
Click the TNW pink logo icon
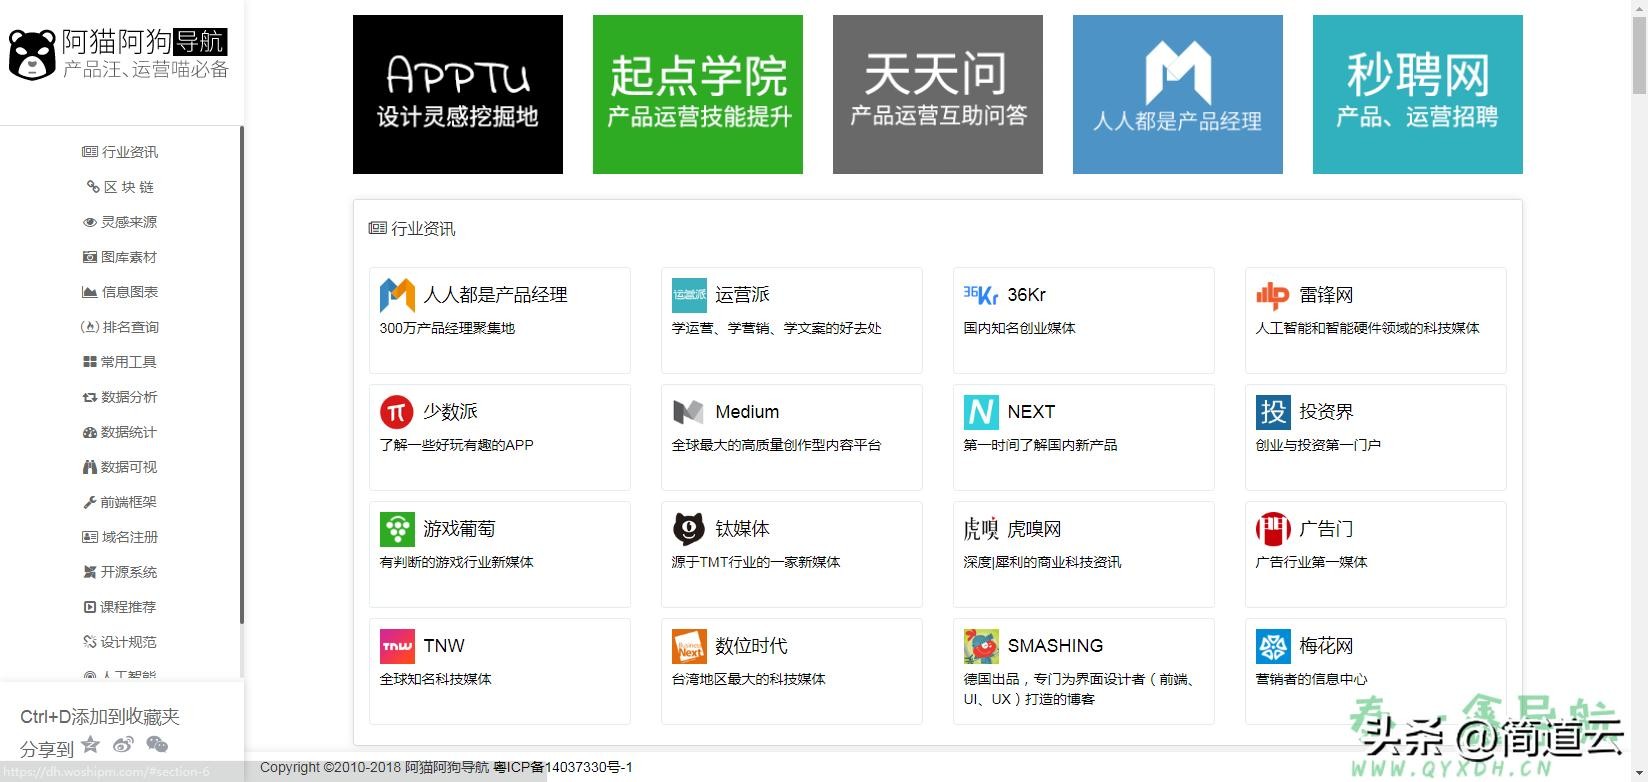point(397,646)
